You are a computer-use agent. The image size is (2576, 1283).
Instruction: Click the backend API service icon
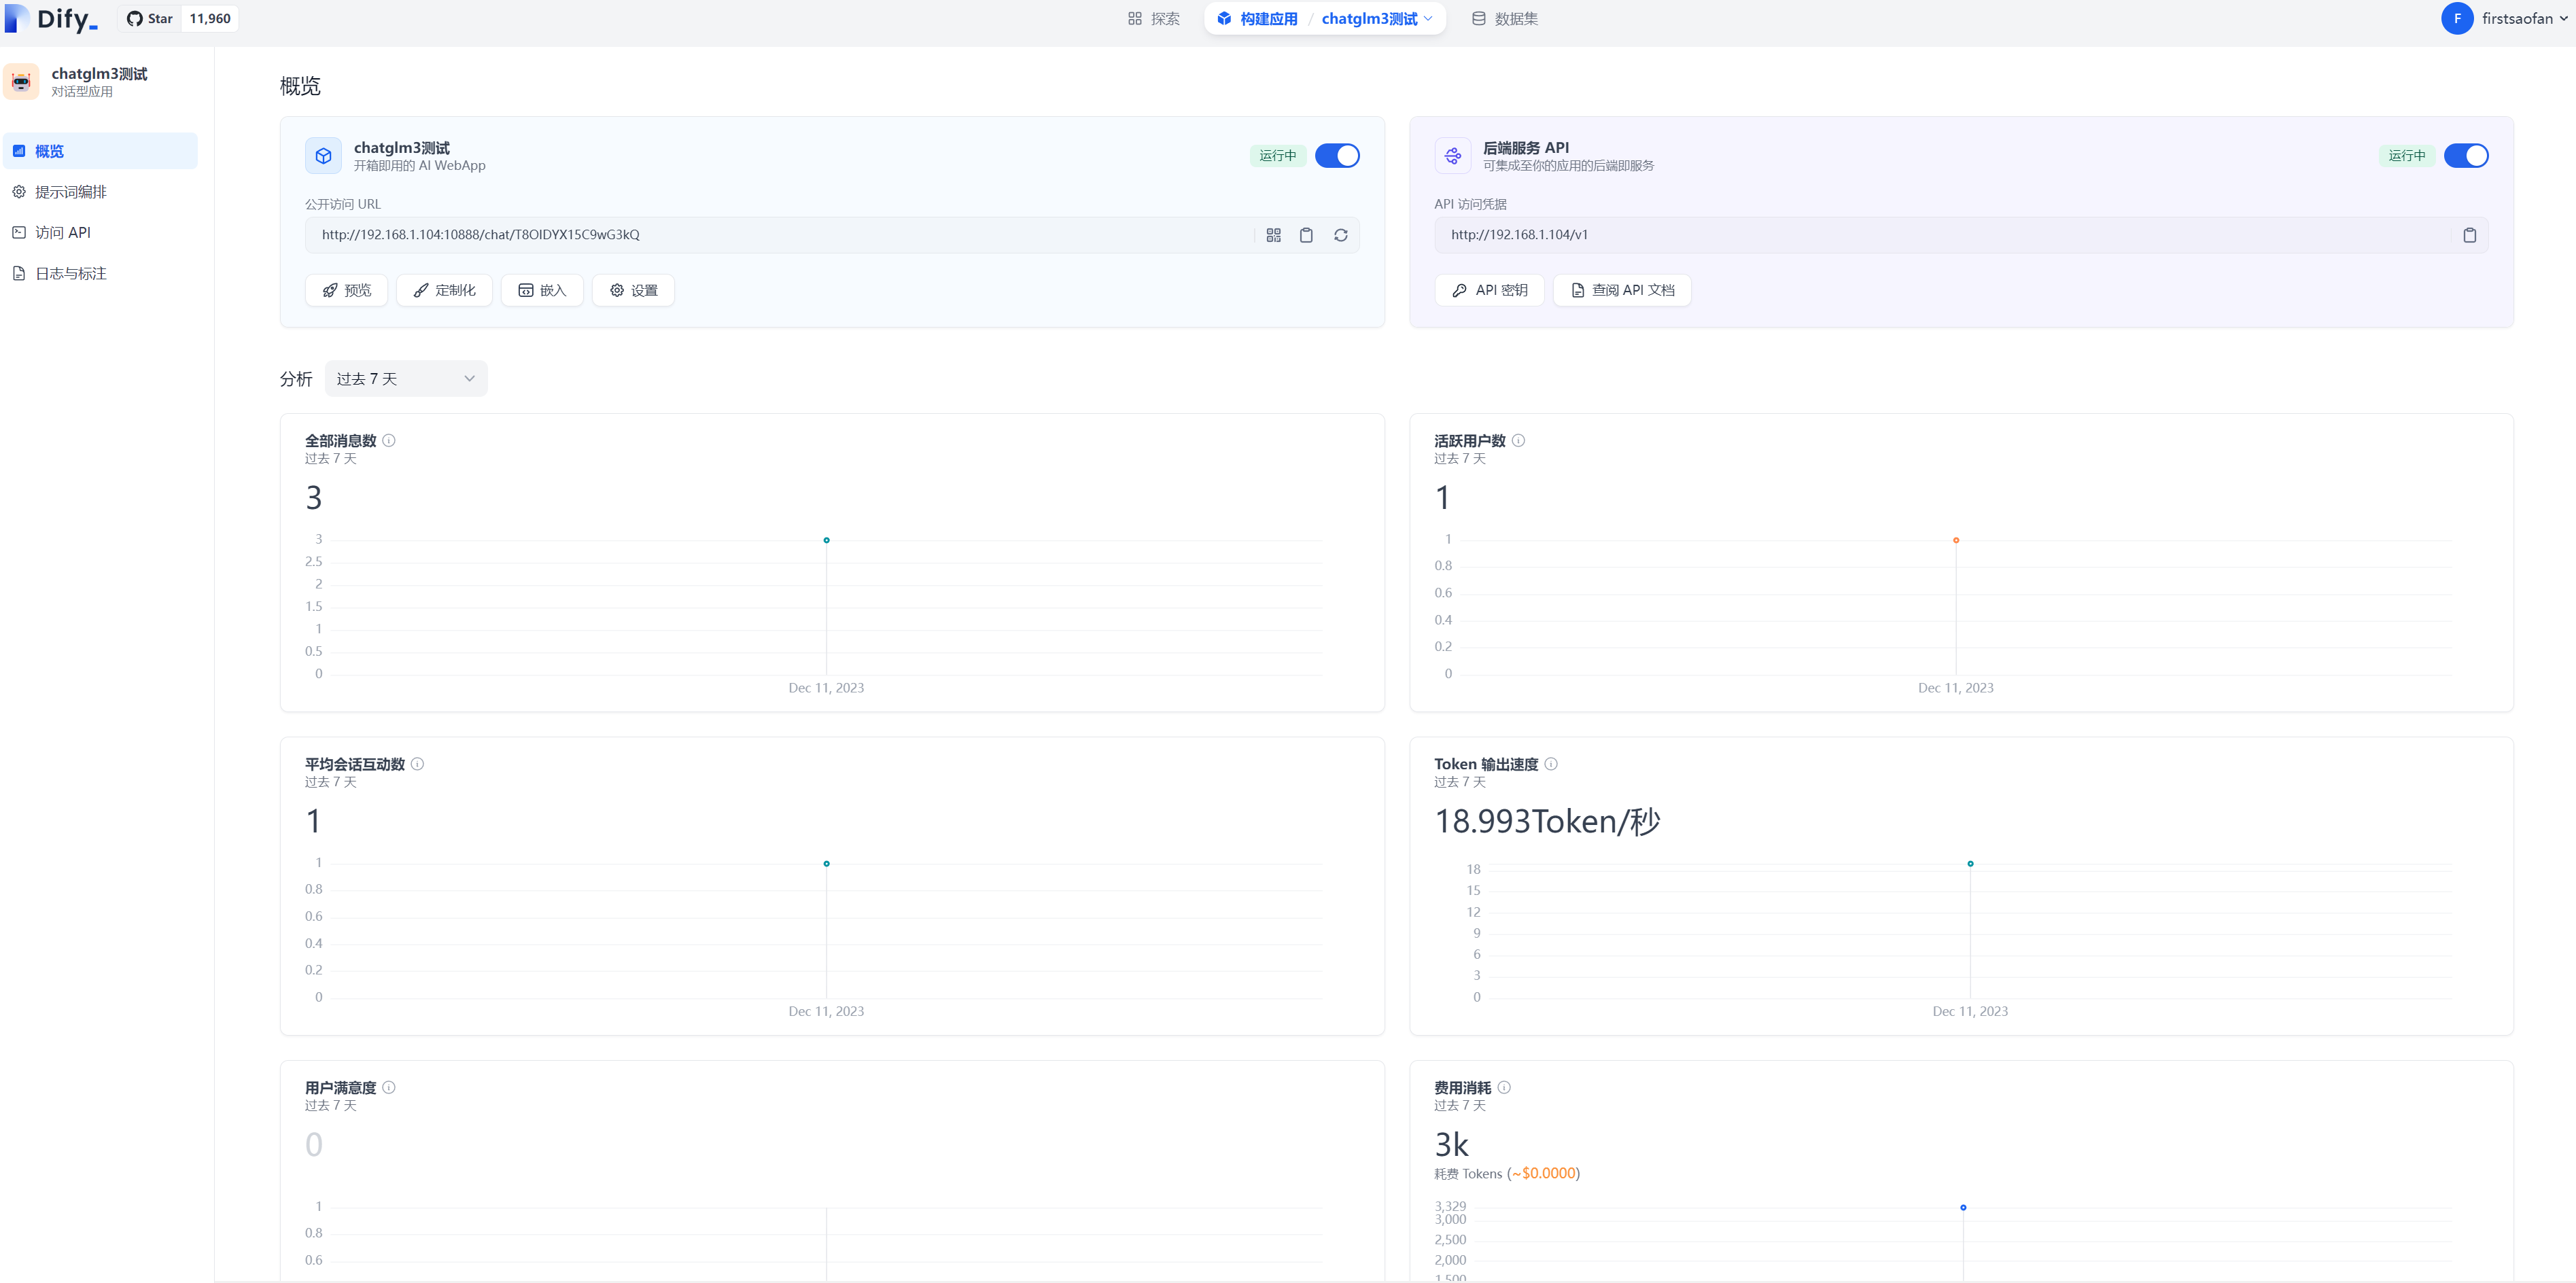pos(1453,156)
